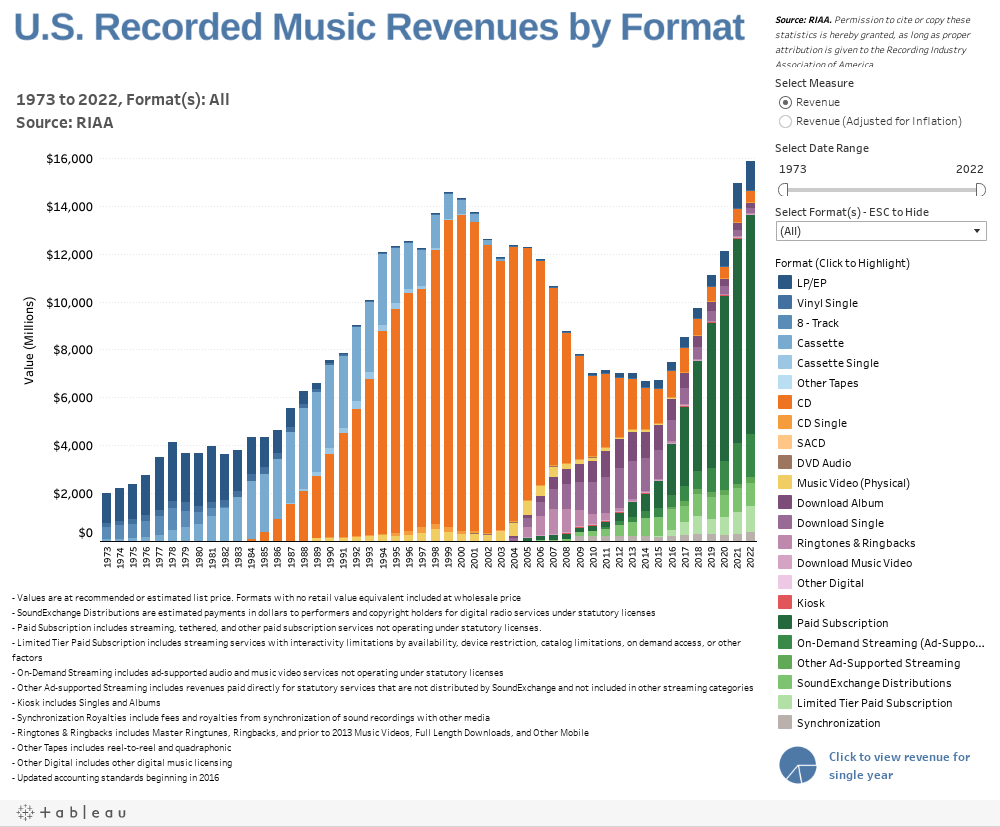Highlight the 8 - Track format in legend
Image resolution: width=1000 pixels, height=827 pixels.
pos(786,323)
